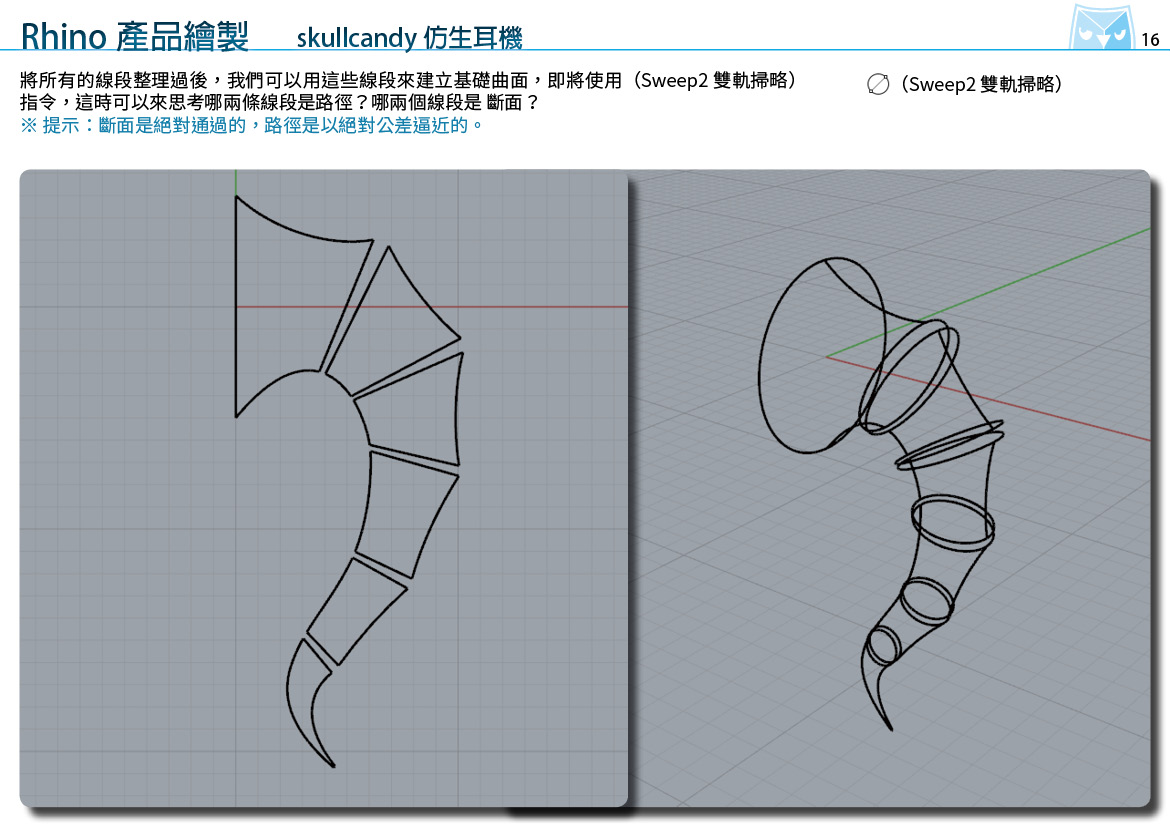Click the Sweep2 command icon
This screenshot has width=1170, height=827.
(x=878, y=84)
